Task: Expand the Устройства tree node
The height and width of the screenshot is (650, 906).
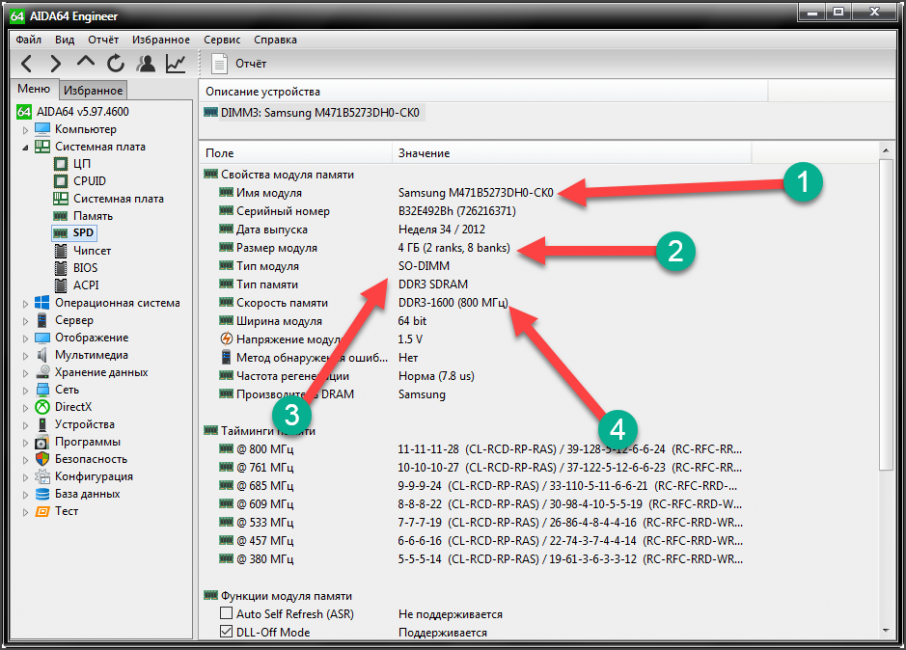Action: pyautogui.click(x=25, y=425)
